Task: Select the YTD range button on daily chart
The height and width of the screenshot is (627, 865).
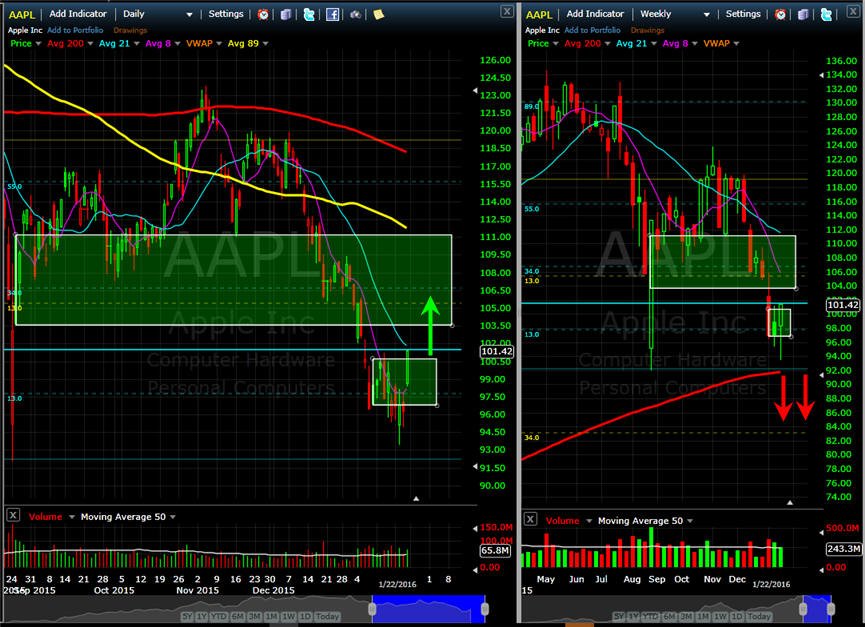Action: tap(219, 616)
